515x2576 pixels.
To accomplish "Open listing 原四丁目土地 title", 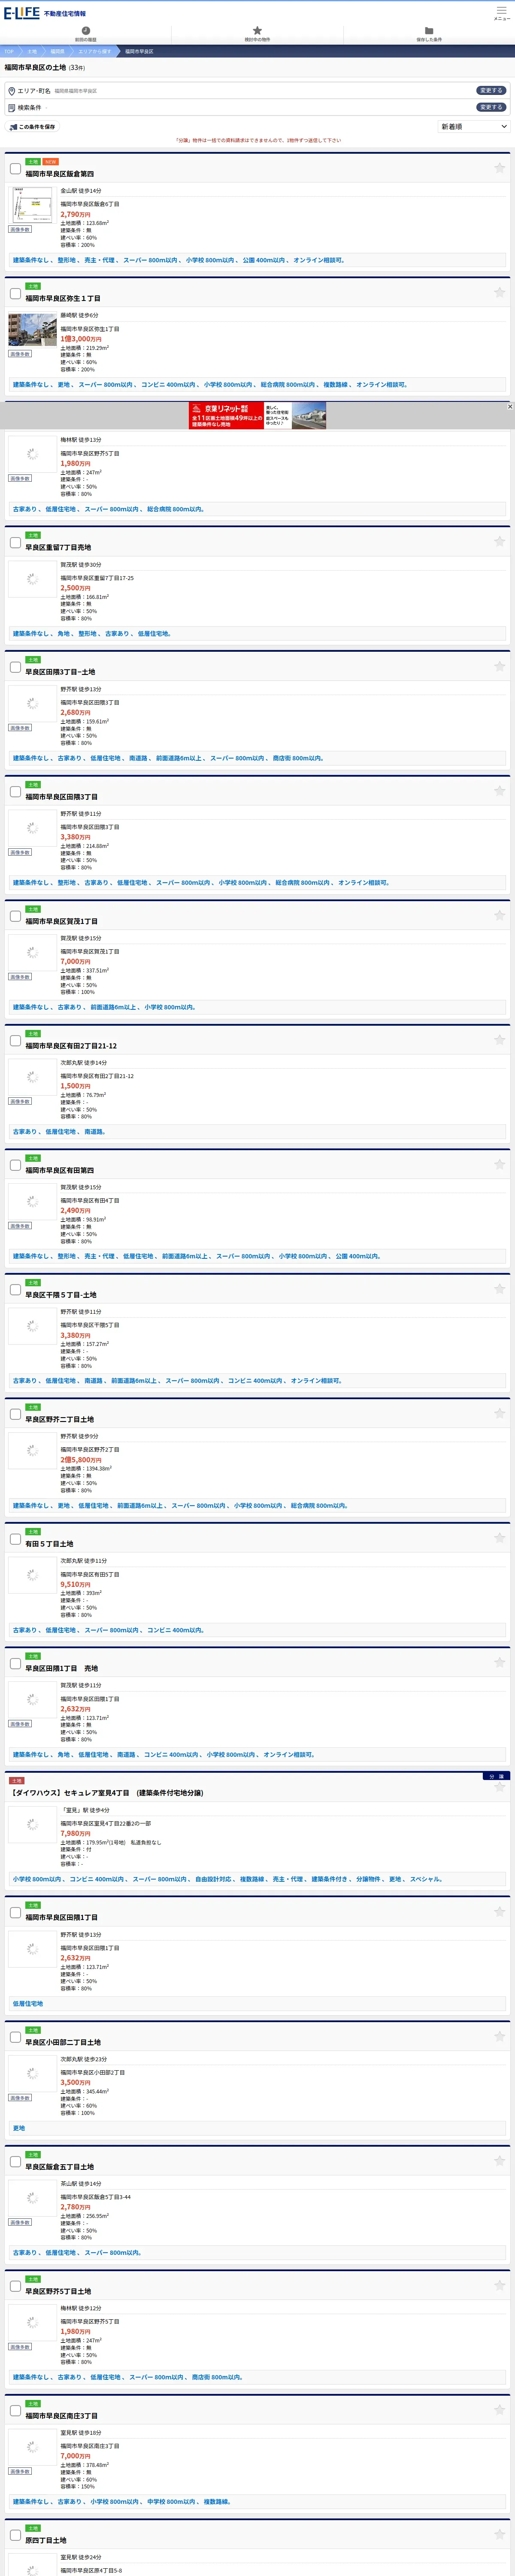I will 46,2540.
